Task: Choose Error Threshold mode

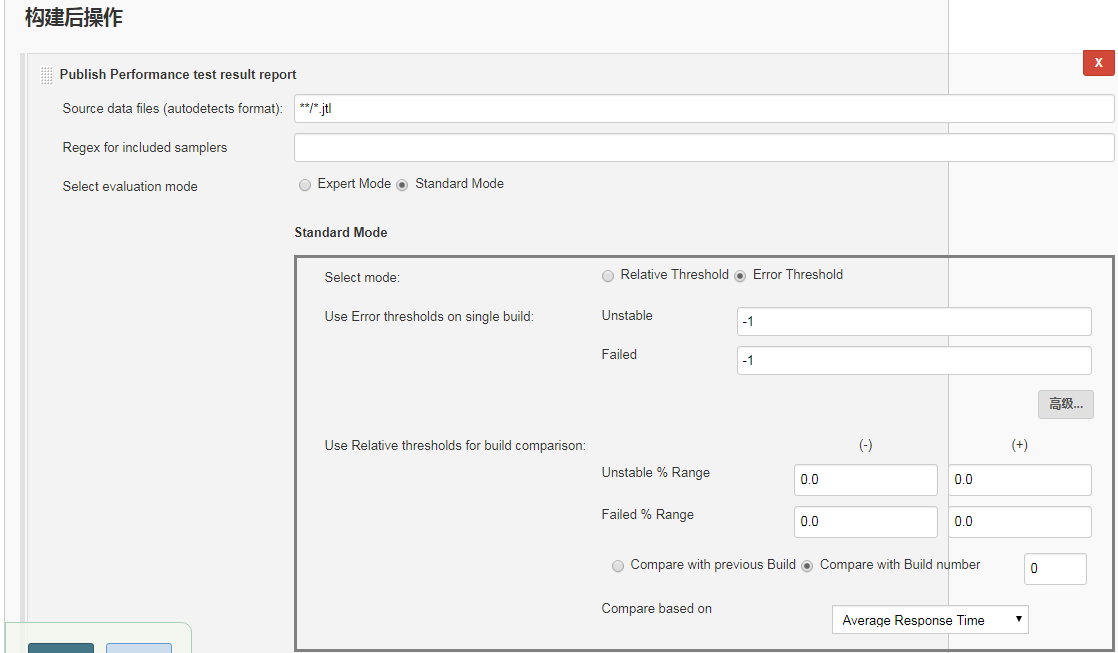Action: (740, 276)
